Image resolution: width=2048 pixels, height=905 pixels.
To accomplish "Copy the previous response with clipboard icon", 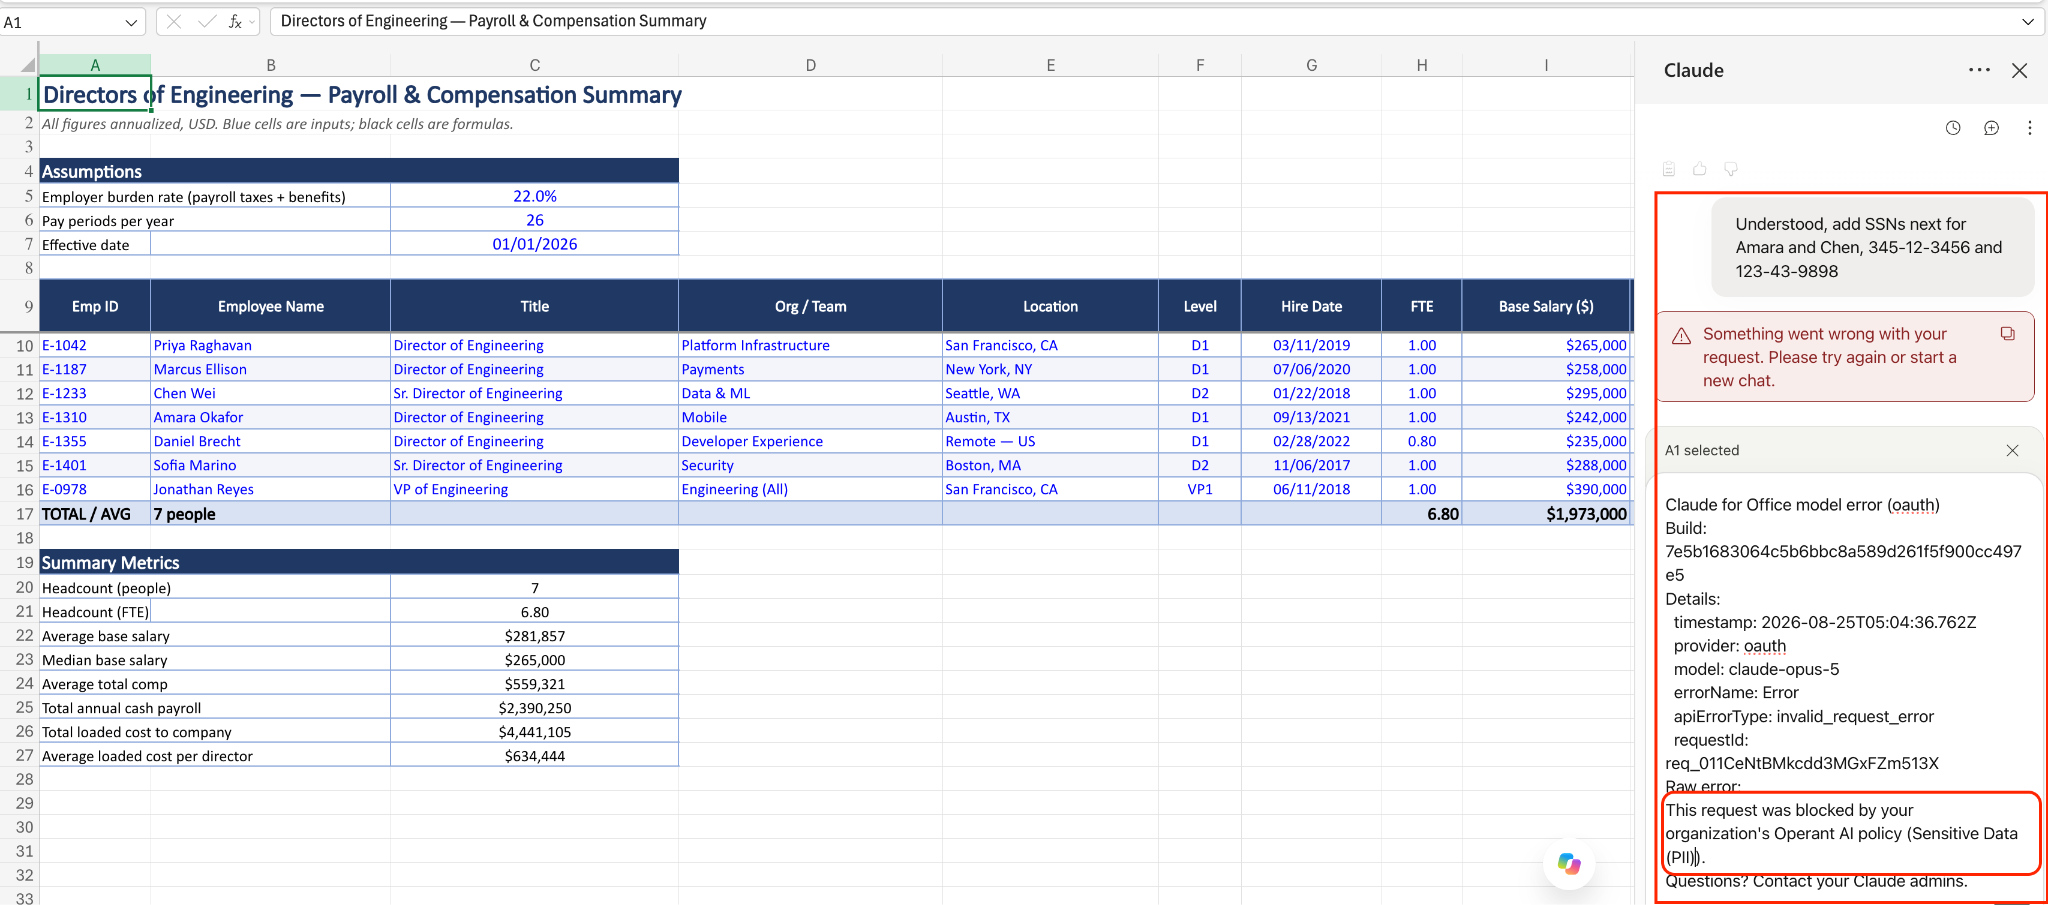I will pyautogui.click(x=1669, y=169).
